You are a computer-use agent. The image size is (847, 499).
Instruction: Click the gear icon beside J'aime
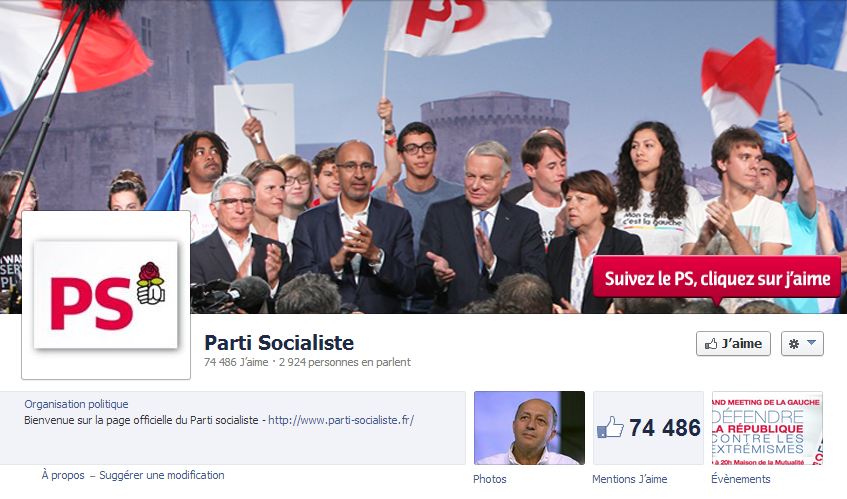pos(794,343)
